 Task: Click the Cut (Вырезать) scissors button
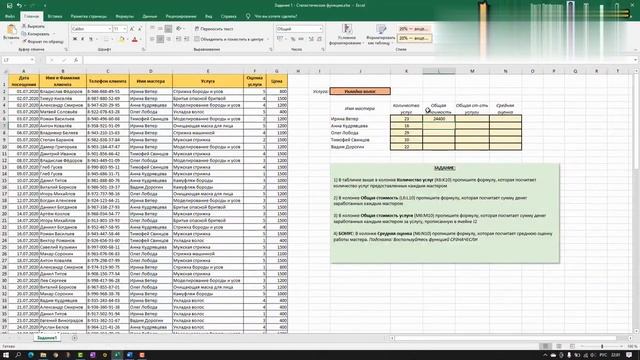(34, 26)
